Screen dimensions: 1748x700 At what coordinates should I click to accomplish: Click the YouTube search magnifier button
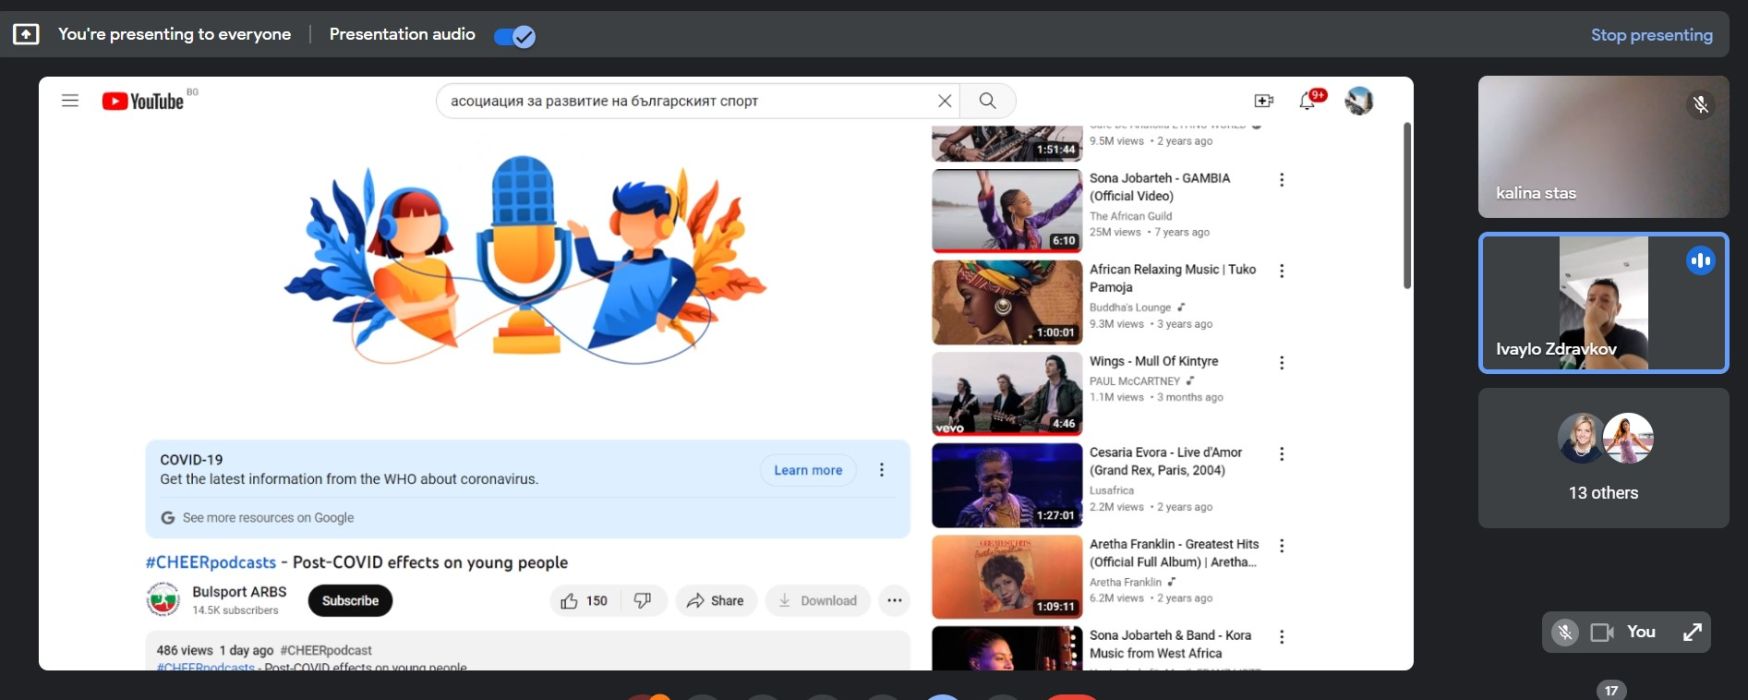tap(987, 101)
